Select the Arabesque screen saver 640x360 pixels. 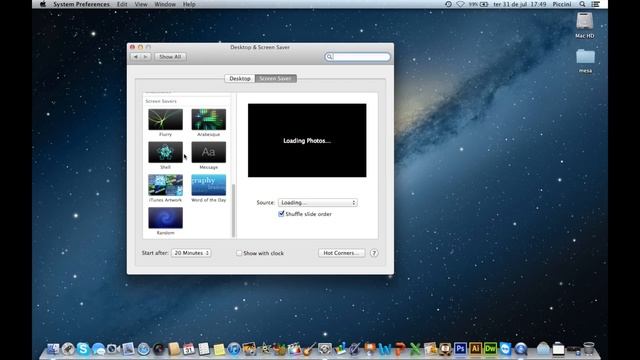pyautogui.click(x=209, y=122)
